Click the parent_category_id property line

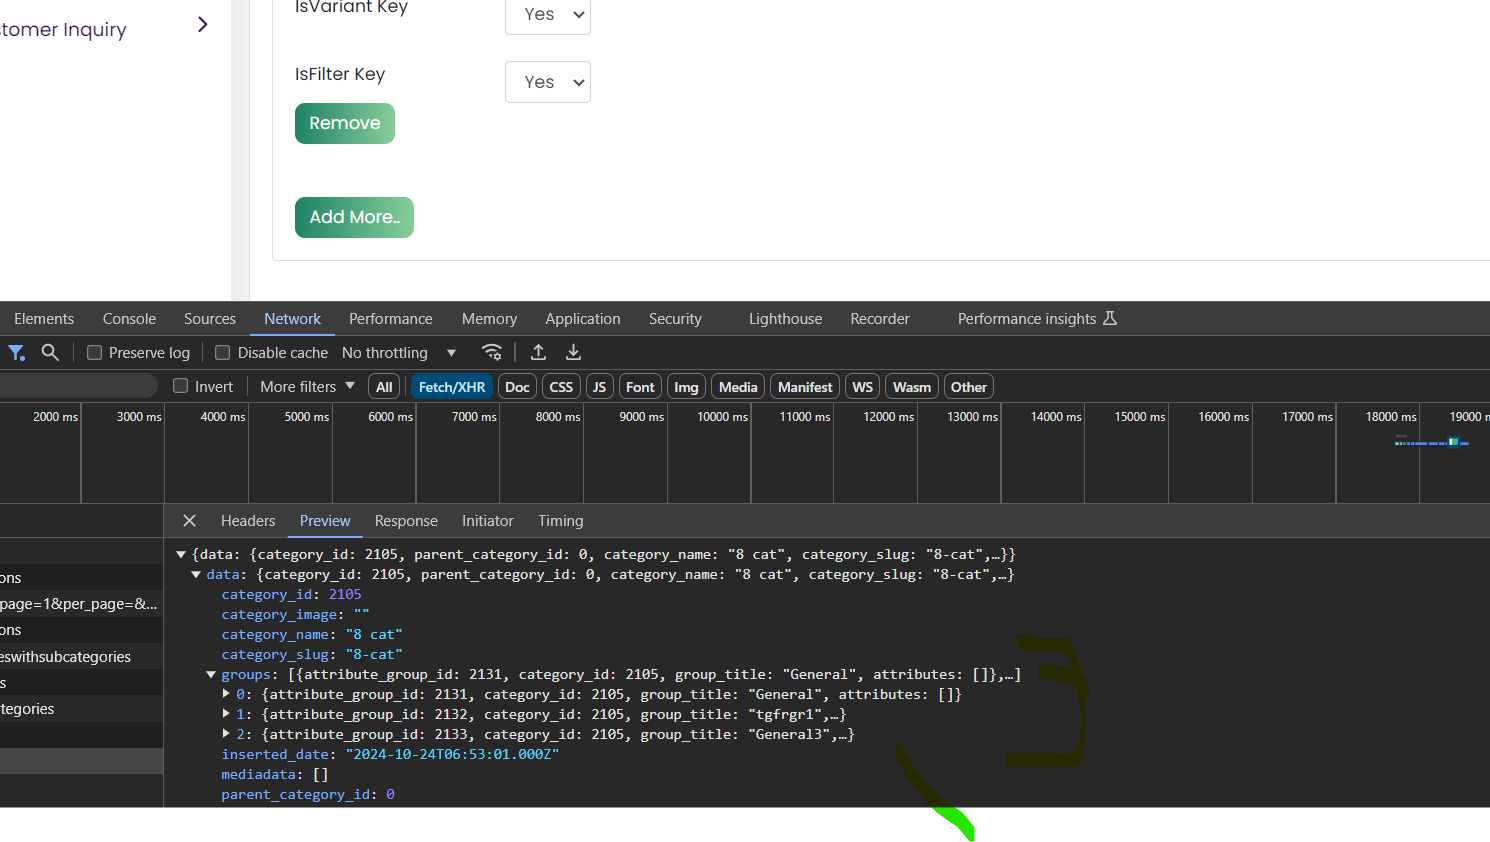308,794
